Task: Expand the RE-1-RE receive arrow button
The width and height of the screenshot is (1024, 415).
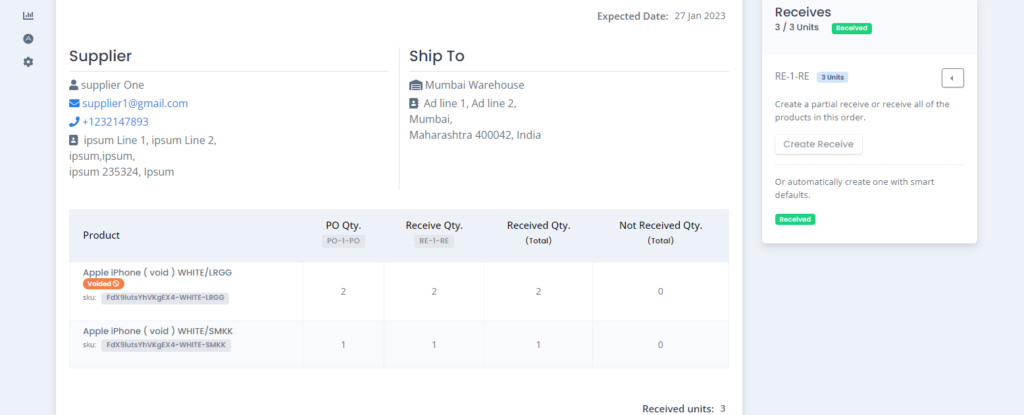Action: coord(952,78)
